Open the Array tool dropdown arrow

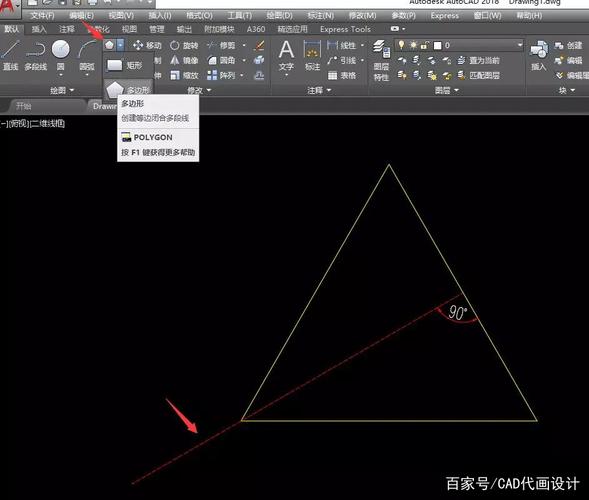tap(242, 76)
